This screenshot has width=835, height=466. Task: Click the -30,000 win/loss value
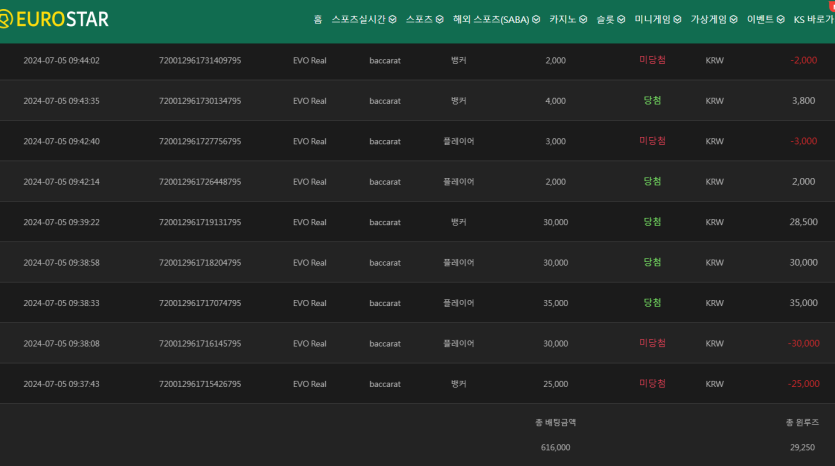click(804, 344)
